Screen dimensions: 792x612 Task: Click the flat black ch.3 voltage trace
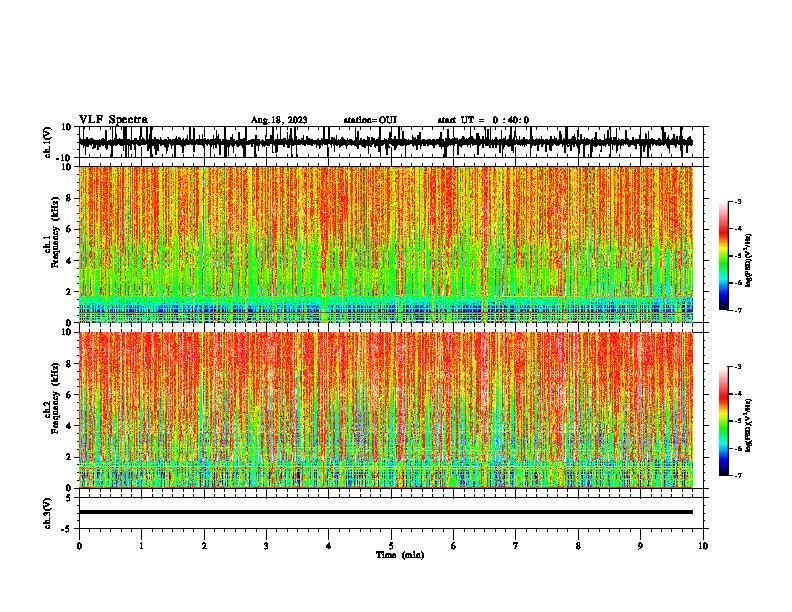tap(386, 512)
